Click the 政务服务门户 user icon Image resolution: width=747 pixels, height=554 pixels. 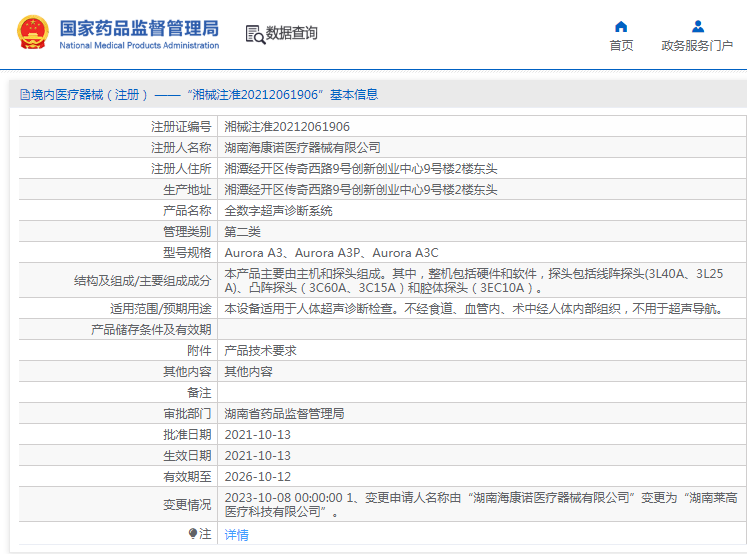click(697, 26)
